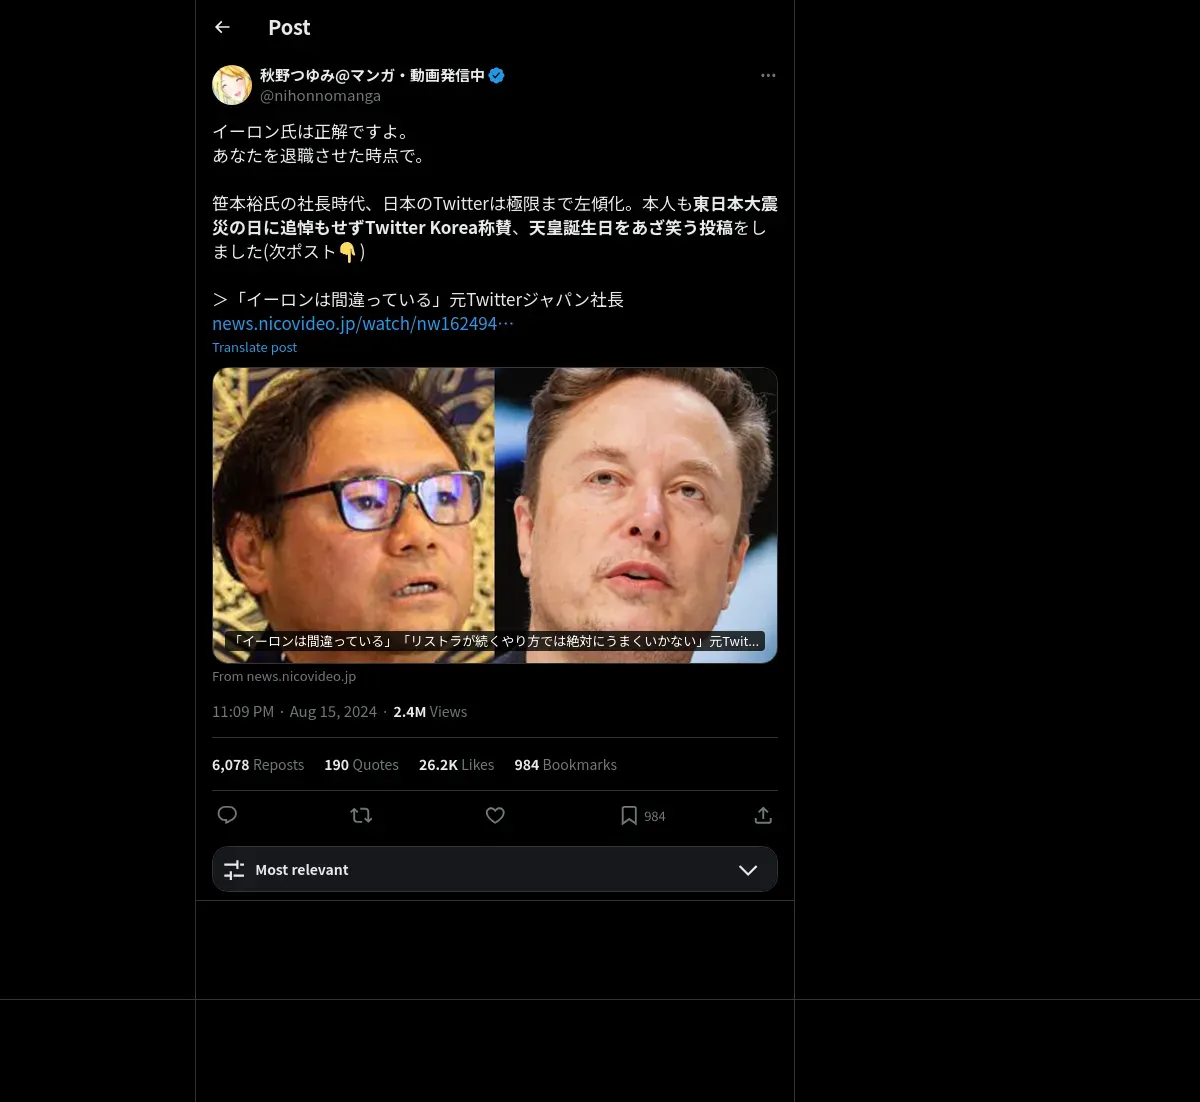Go back using the arrow icon
This screenshot has height=1102, width=1200.
pyautogui.click(x=222, y=27)
